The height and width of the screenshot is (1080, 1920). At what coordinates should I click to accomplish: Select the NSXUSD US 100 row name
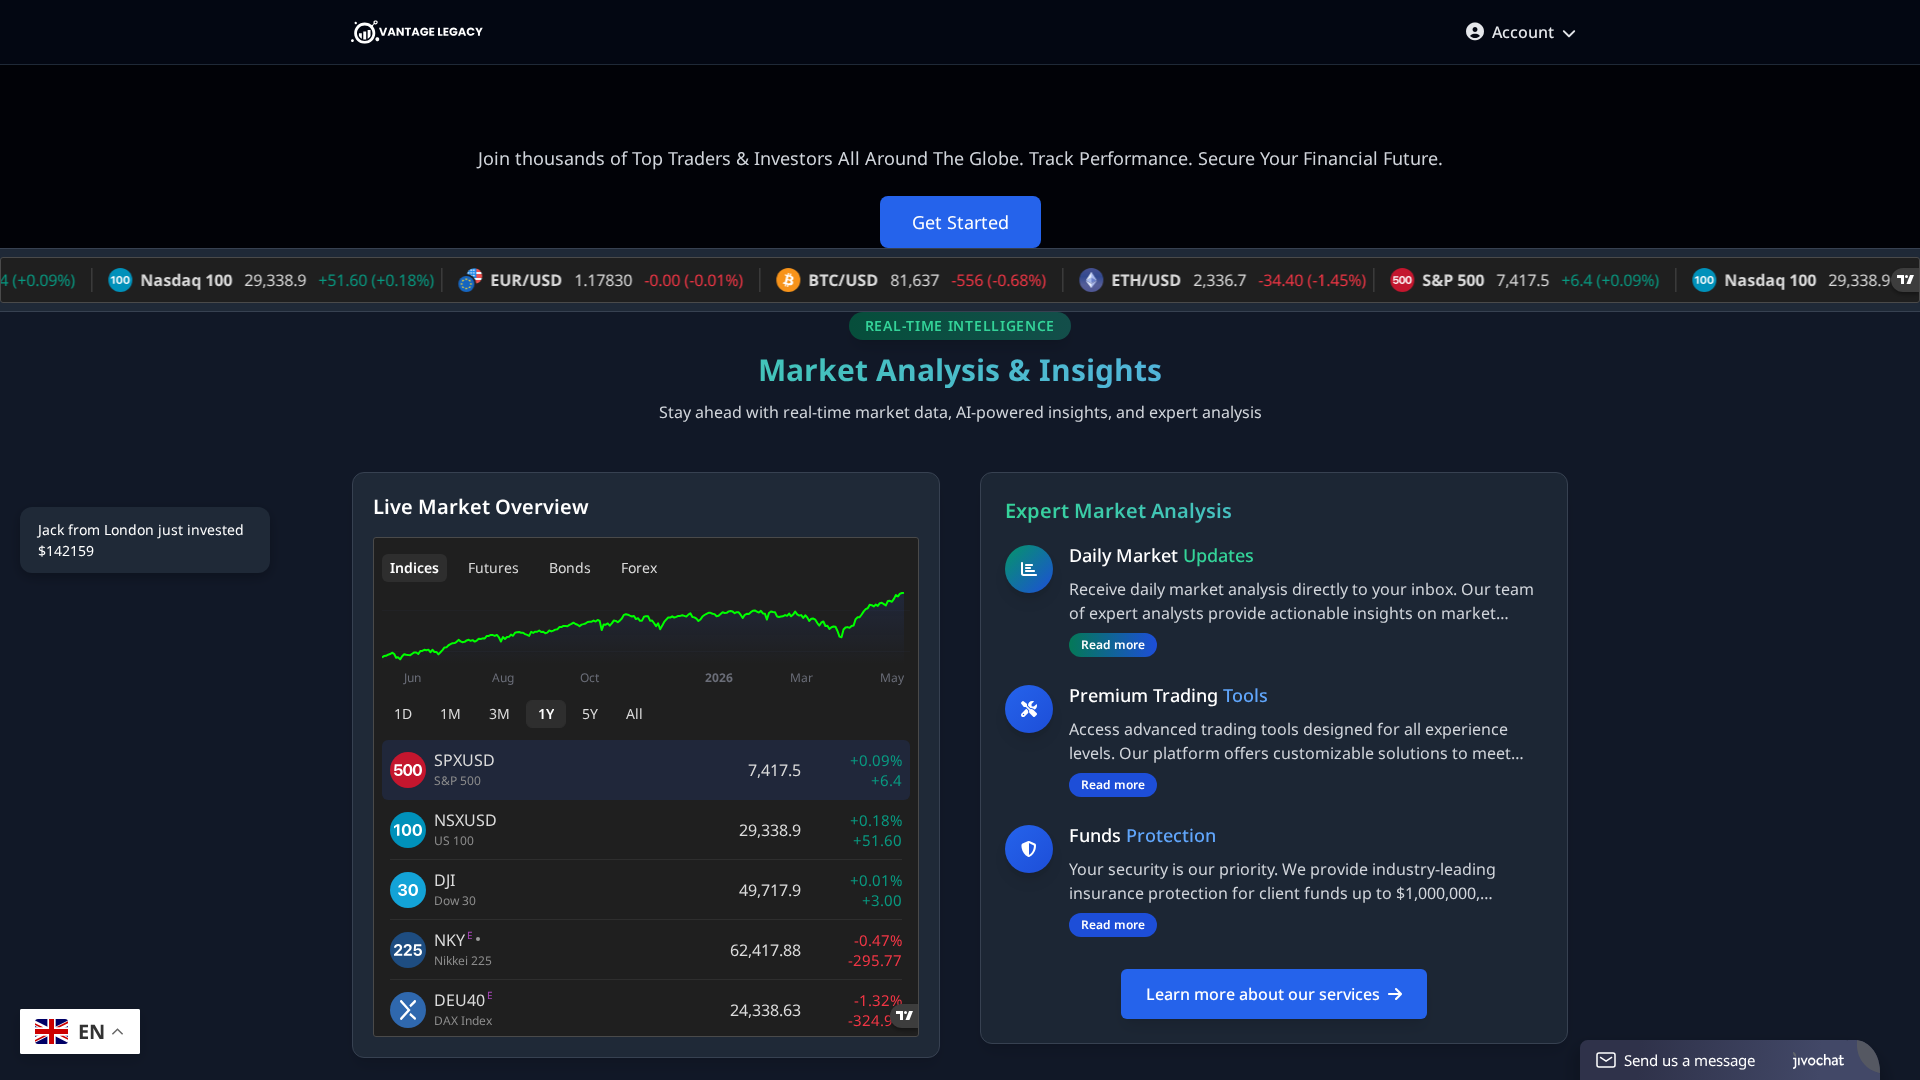point(465,830)
